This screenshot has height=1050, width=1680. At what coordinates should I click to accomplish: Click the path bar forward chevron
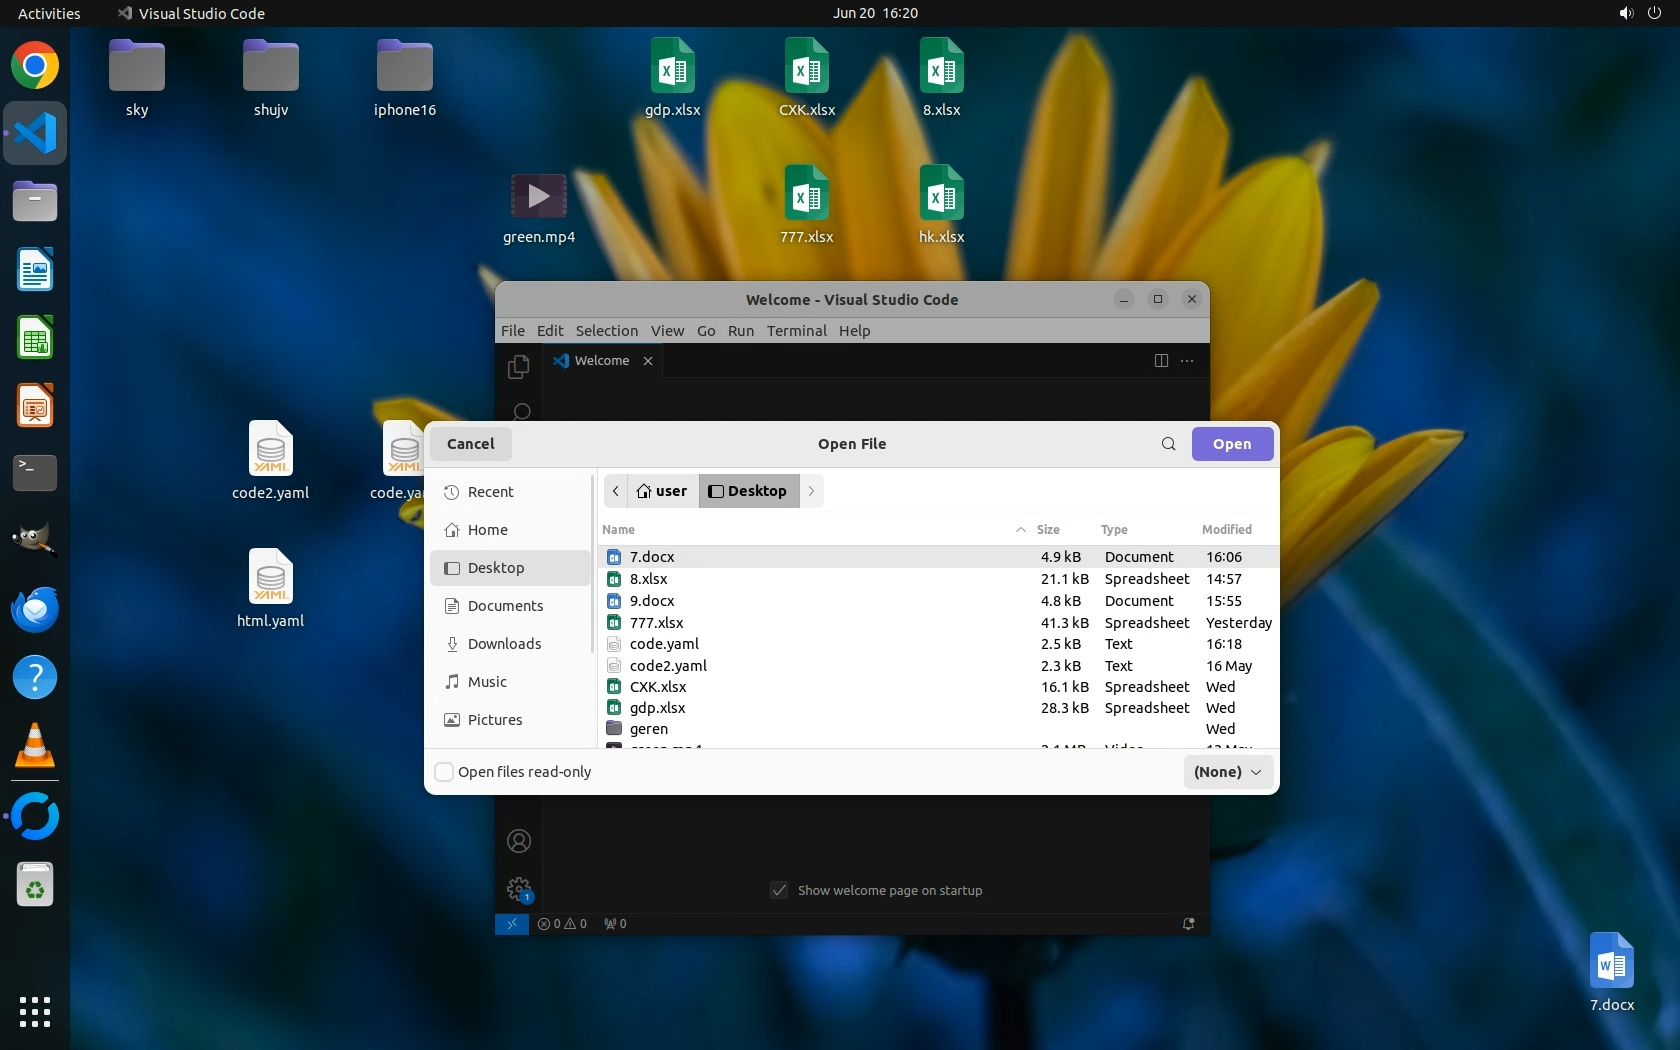click(811, 491)
